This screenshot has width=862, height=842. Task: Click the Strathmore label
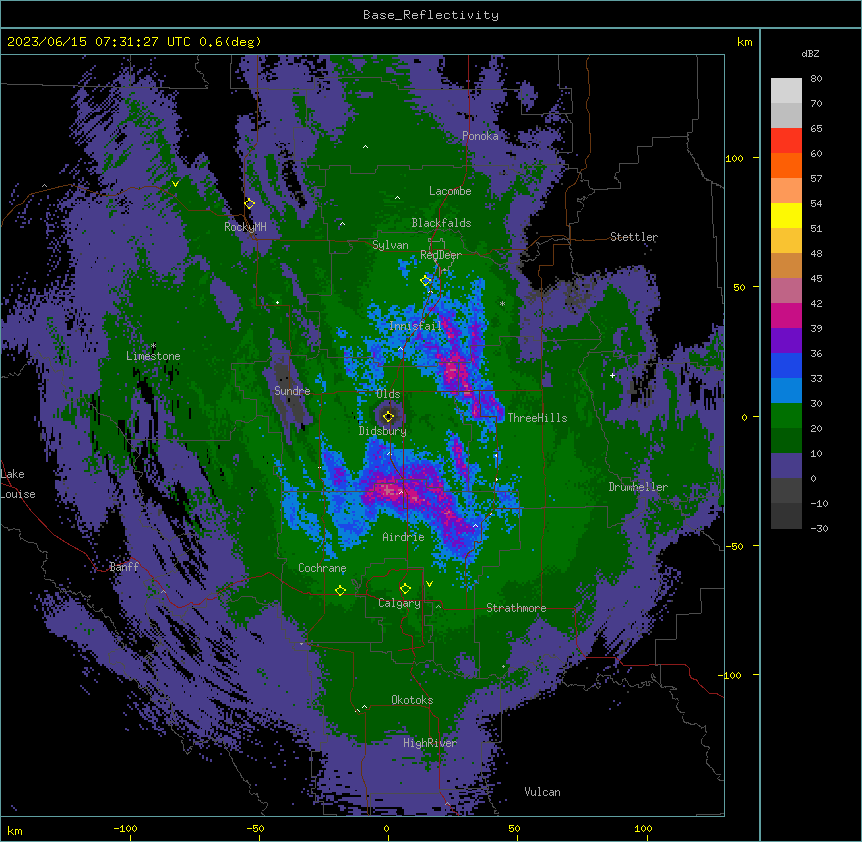(x=516, y=608)
